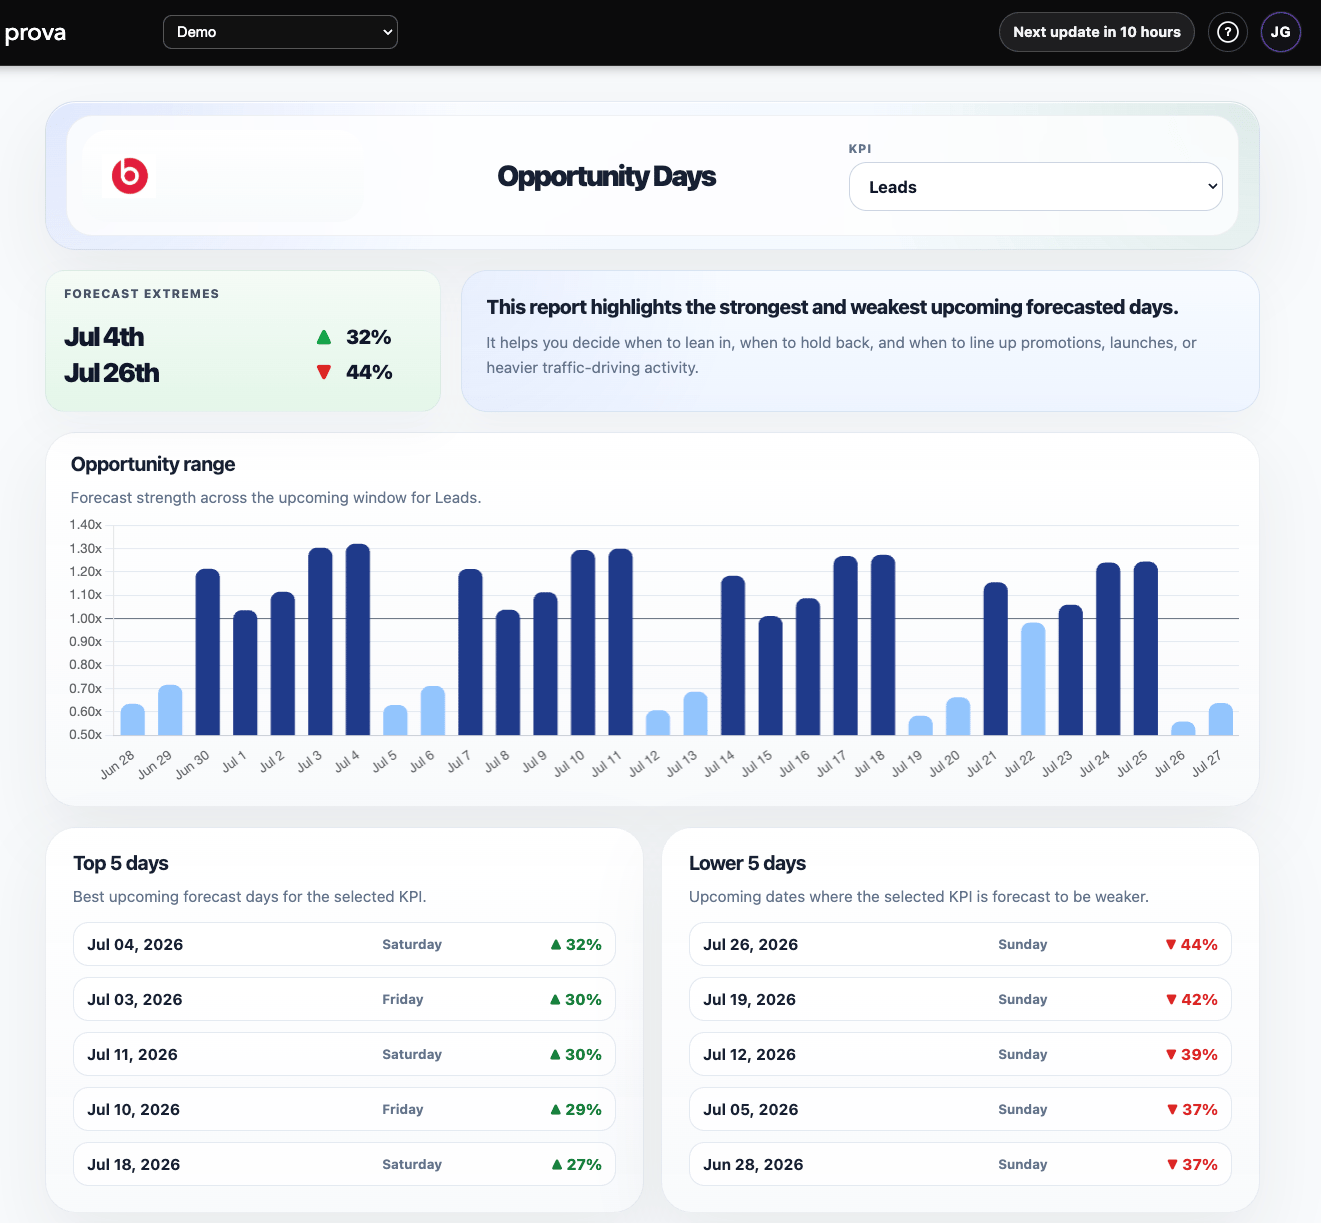Open the Jul 10, 2026 top day row
The image size is (1321, 1223).
344,1109
